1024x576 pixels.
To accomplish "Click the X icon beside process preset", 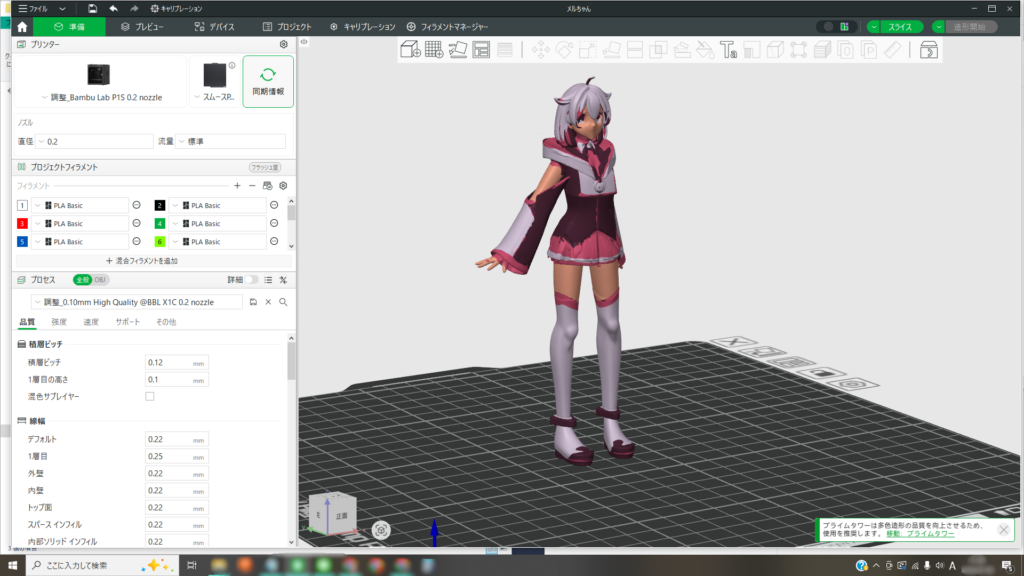I will pyautogui.click(x=268, y=302).
